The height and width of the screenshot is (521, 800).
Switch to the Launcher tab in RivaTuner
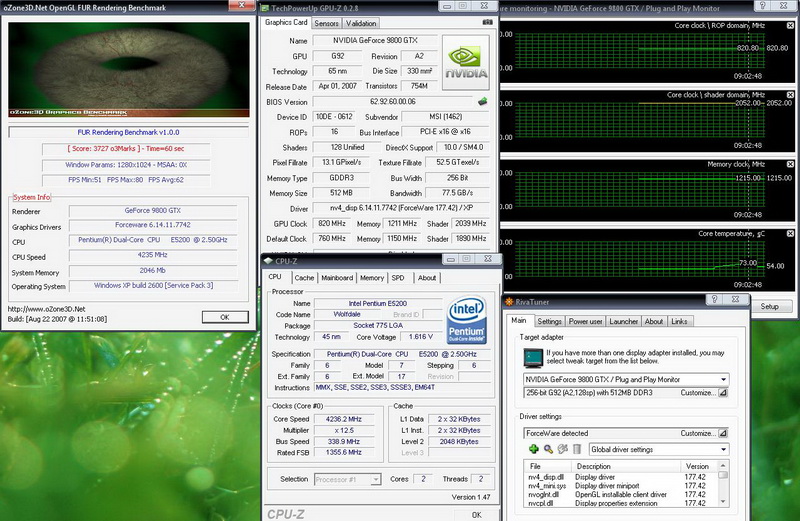623,321
